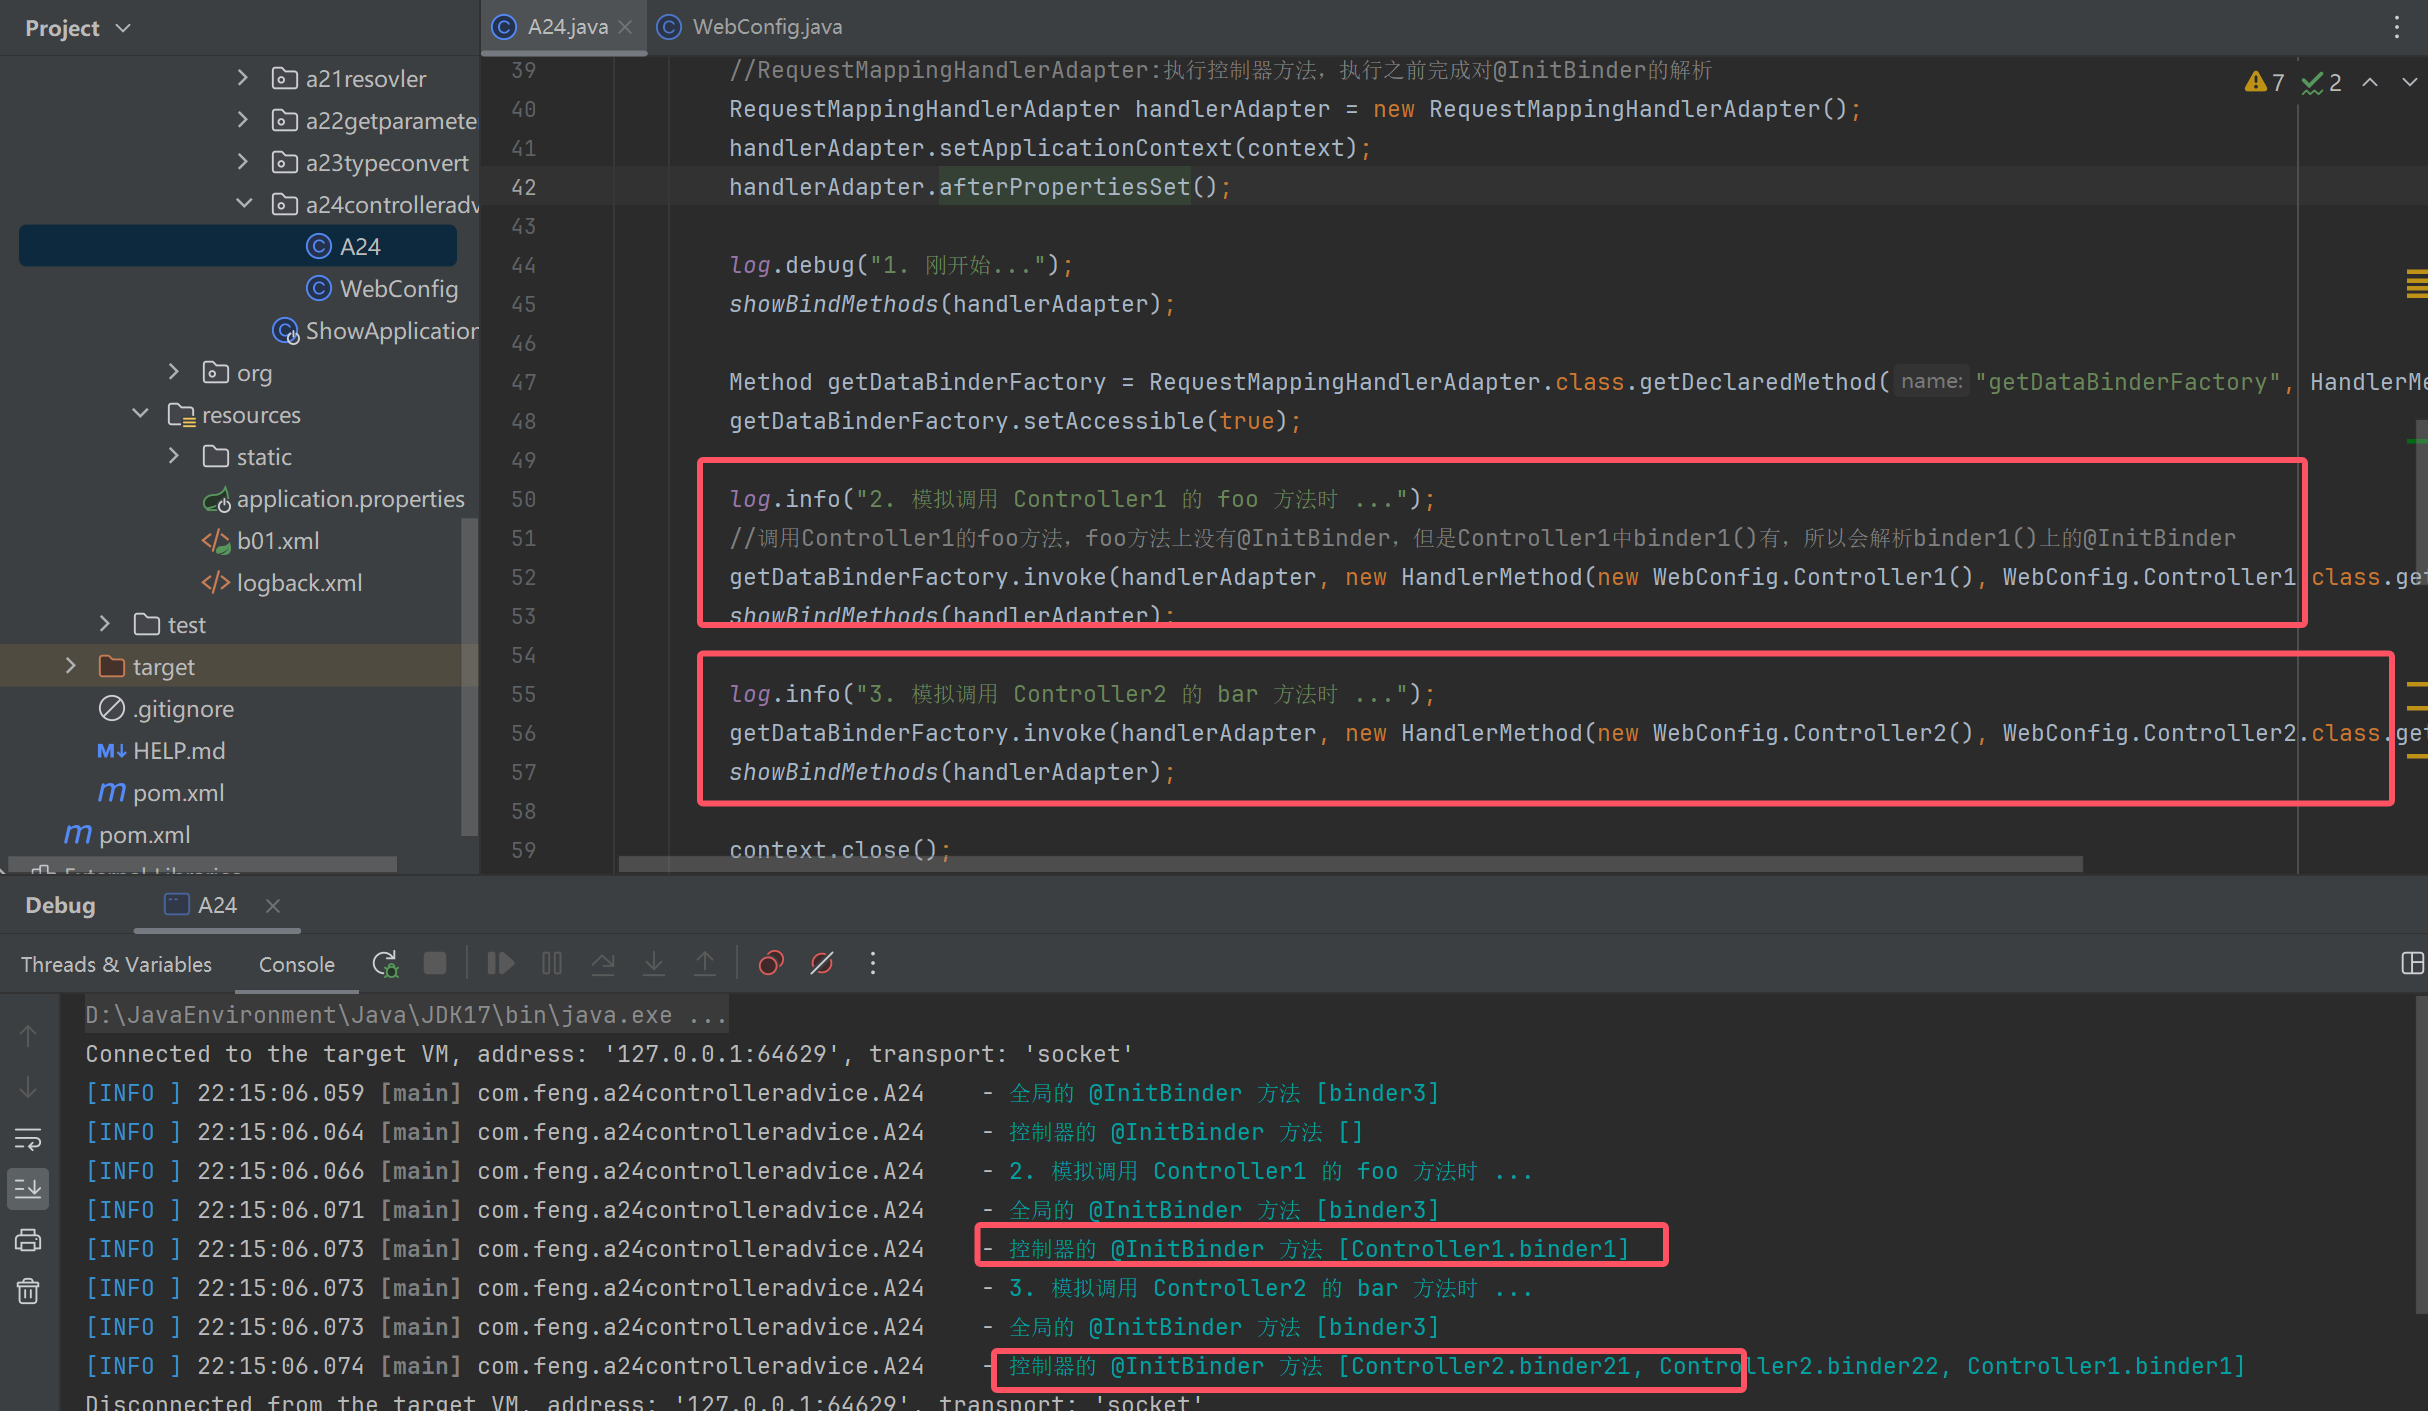
Task: Click the print console icon
Action: pos(28,1240)
